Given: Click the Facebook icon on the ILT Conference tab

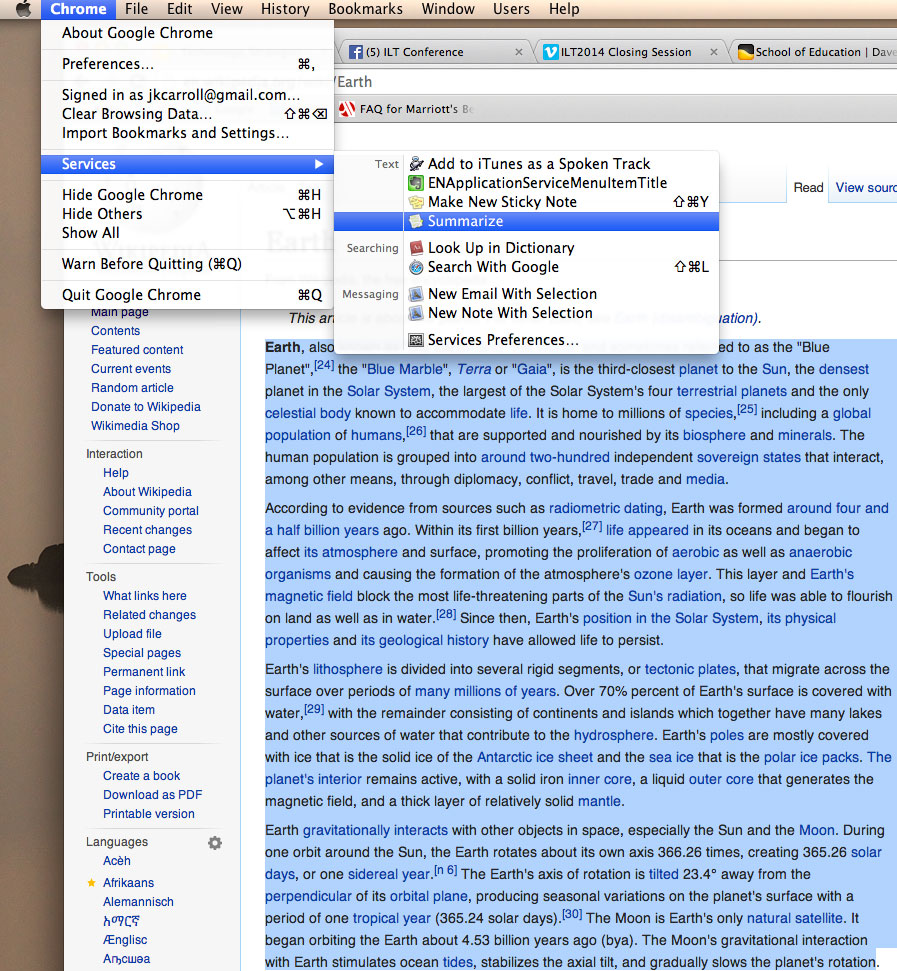Looking at the screenshot, I should [354, 51].
